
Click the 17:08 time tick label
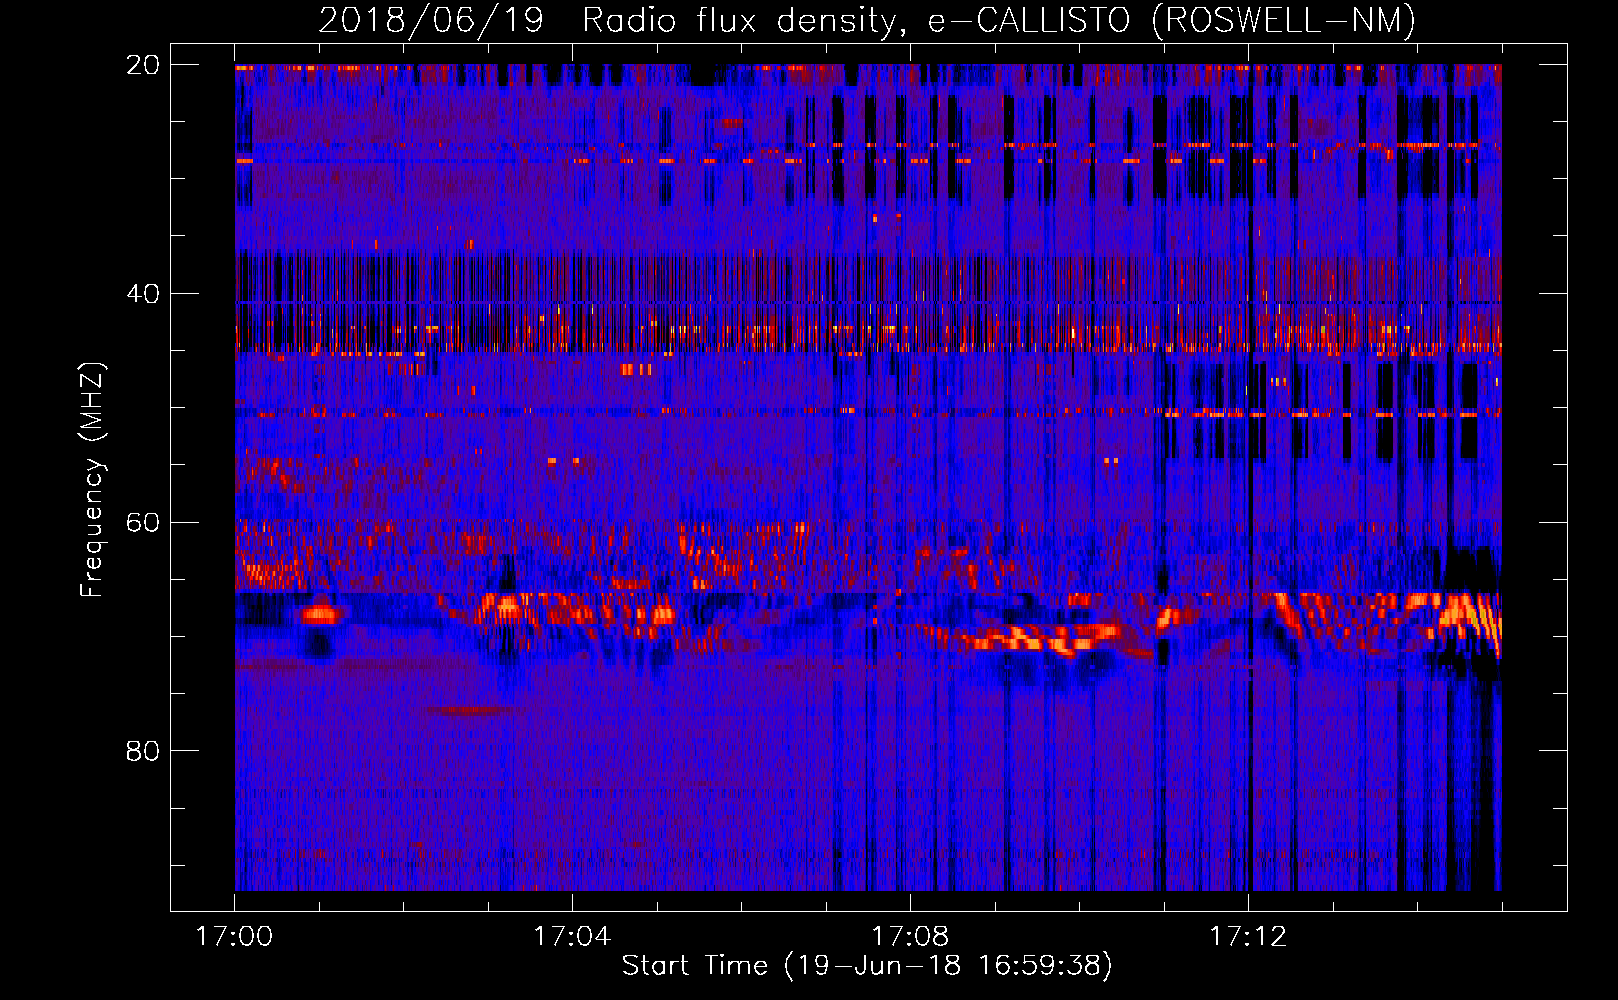[x=910, y=936]
